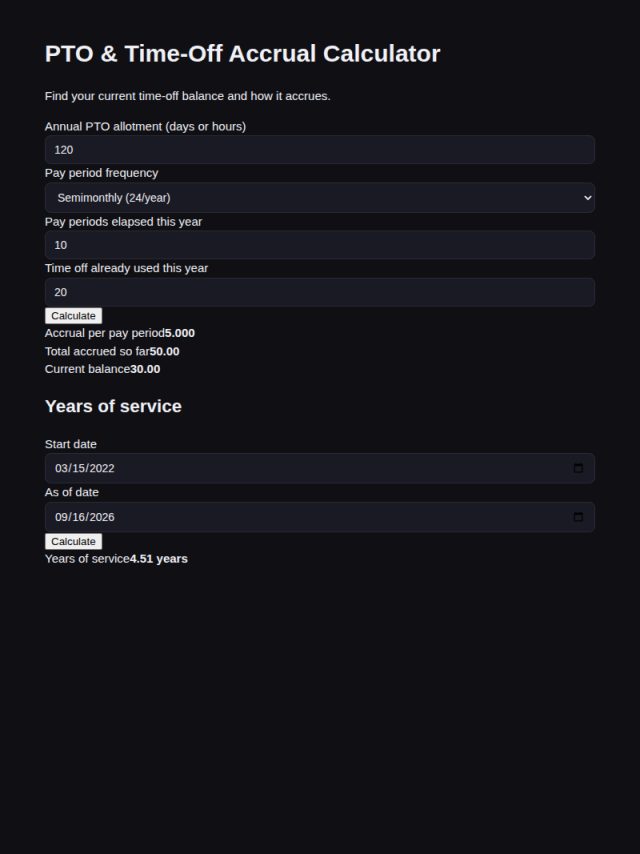This screenshot has width=640, height=854.
Task: Click Calculate below Time off already used
Action: click(74, 316)
